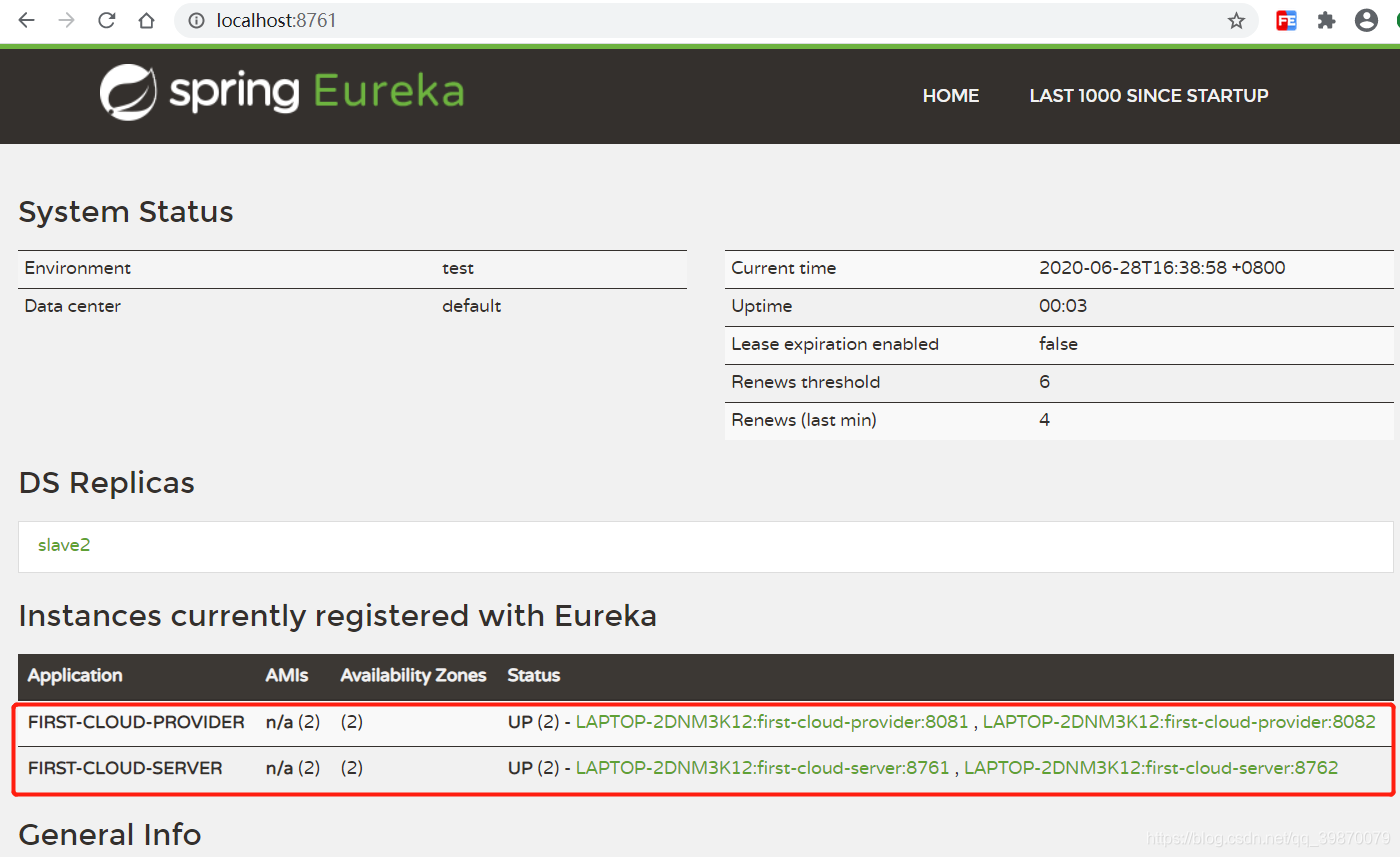Click the Uptime label cell
The image size is (1400, 857).
pyautogui.click(x=761, y=306)
